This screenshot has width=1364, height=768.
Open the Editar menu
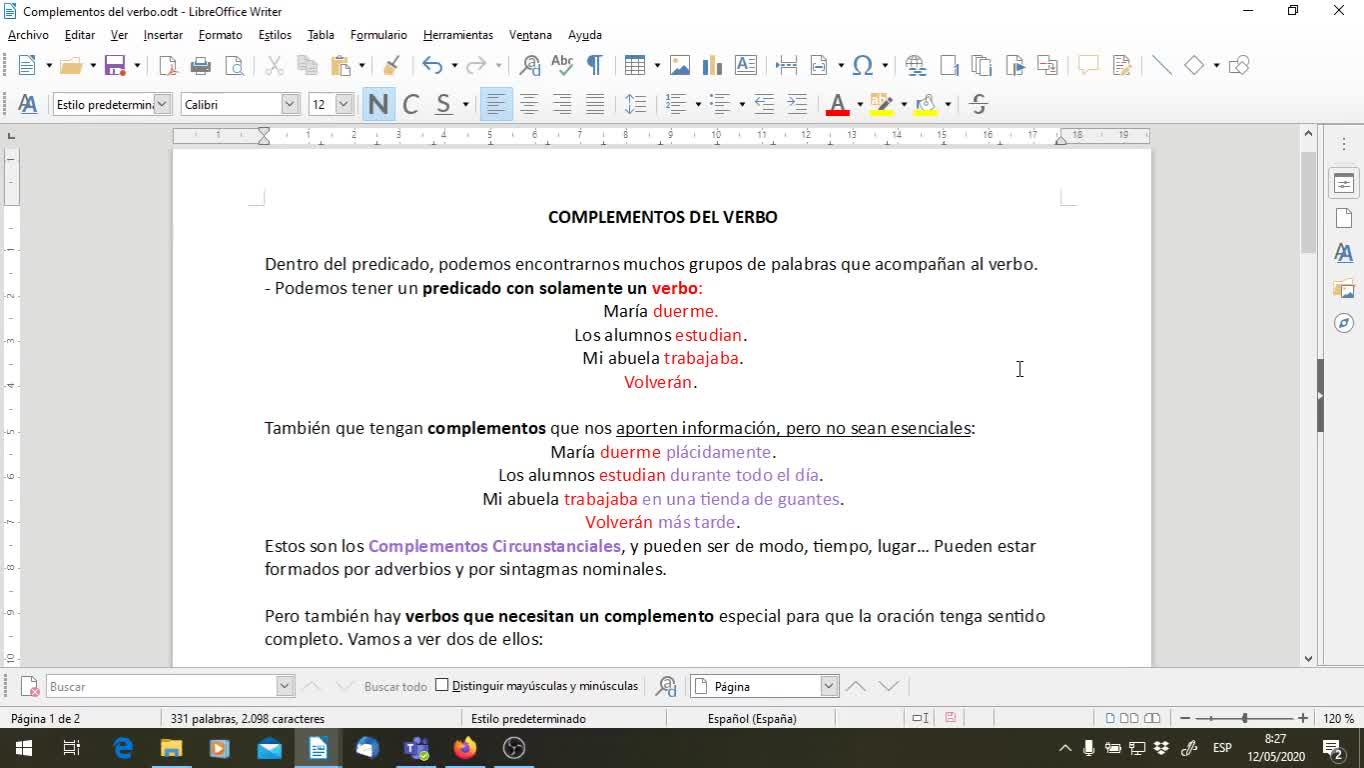tap(80, 35)
